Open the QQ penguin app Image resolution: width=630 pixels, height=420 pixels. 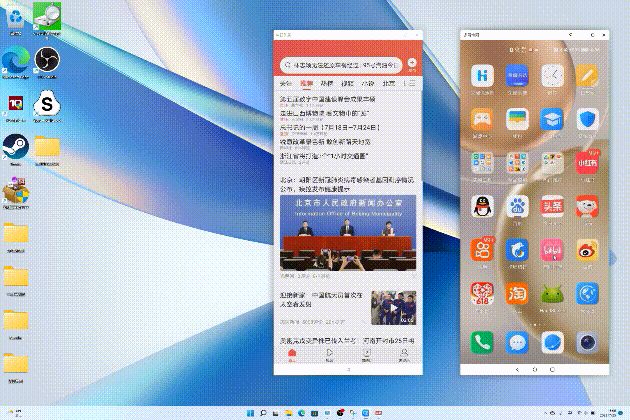point(482,207)
